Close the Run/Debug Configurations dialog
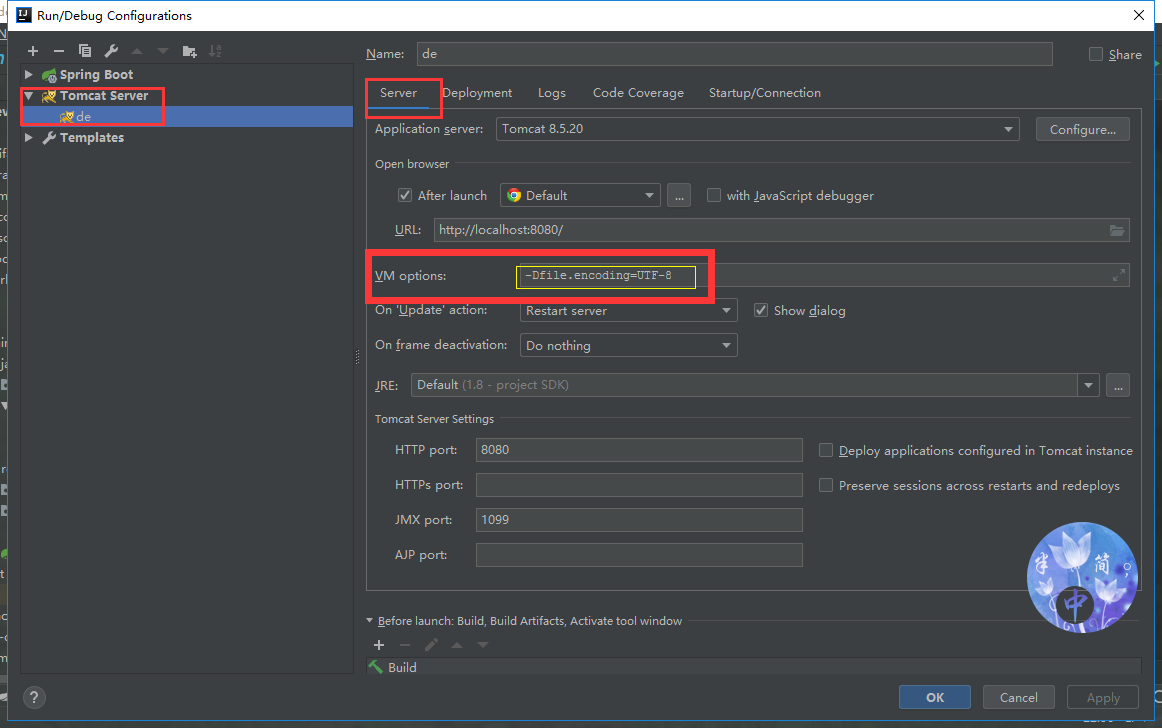The height and width of the screenshot is (728, 1162). 1138,15
